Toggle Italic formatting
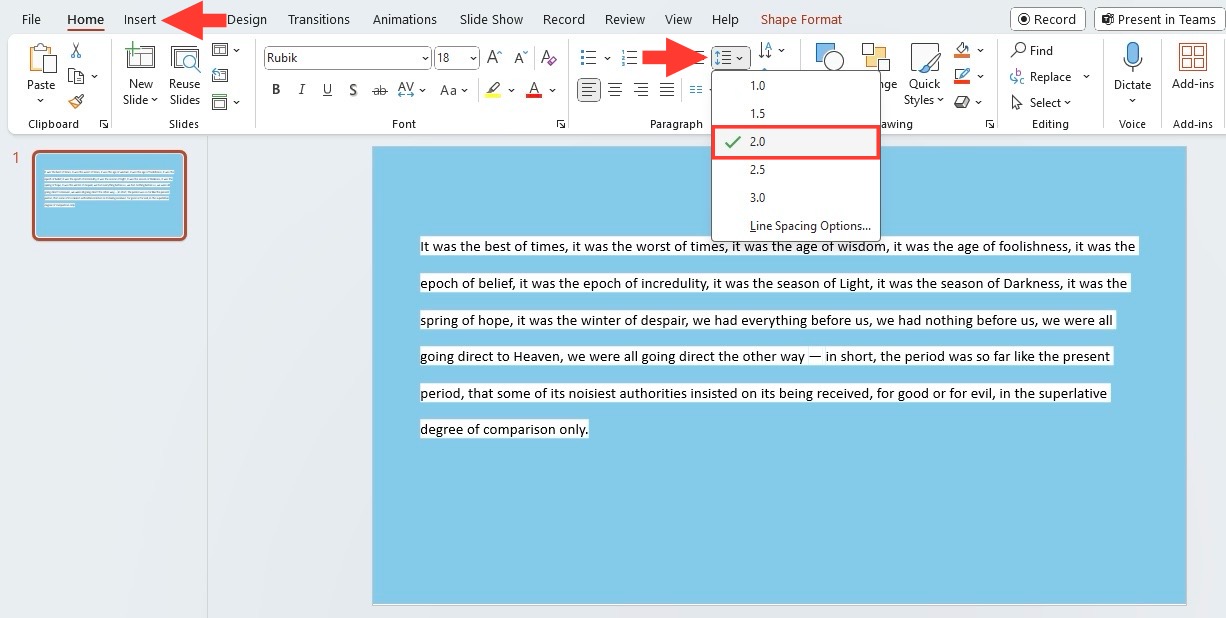This screenshot has width=1226, height=618. coord(302,90)
